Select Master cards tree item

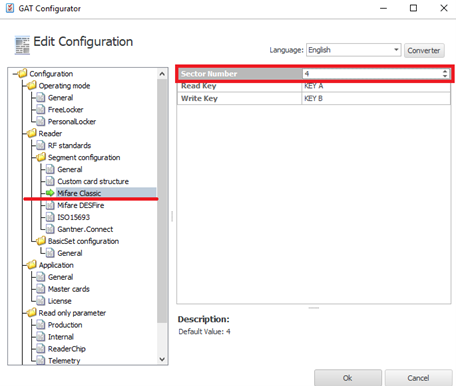[69, 289]
